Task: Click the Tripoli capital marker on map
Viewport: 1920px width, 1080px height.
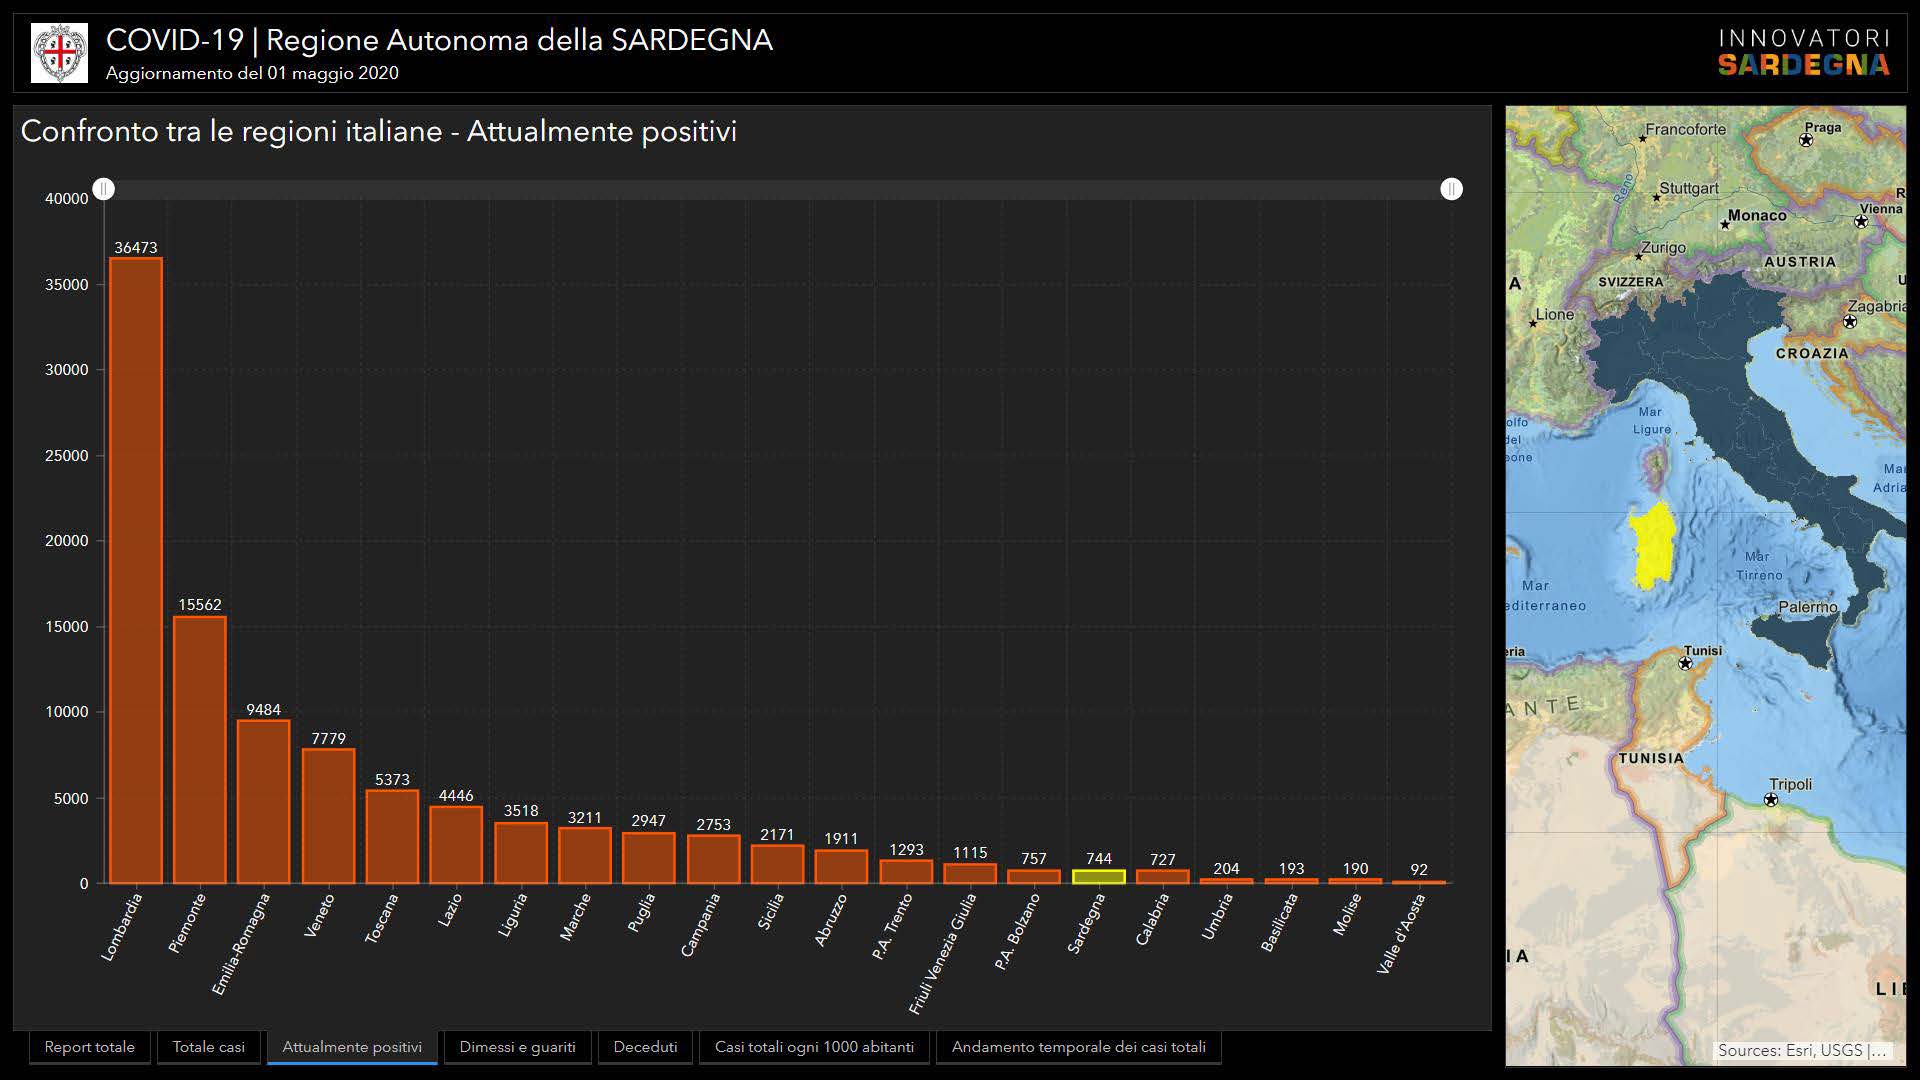Action: [x=1771, y=799]
